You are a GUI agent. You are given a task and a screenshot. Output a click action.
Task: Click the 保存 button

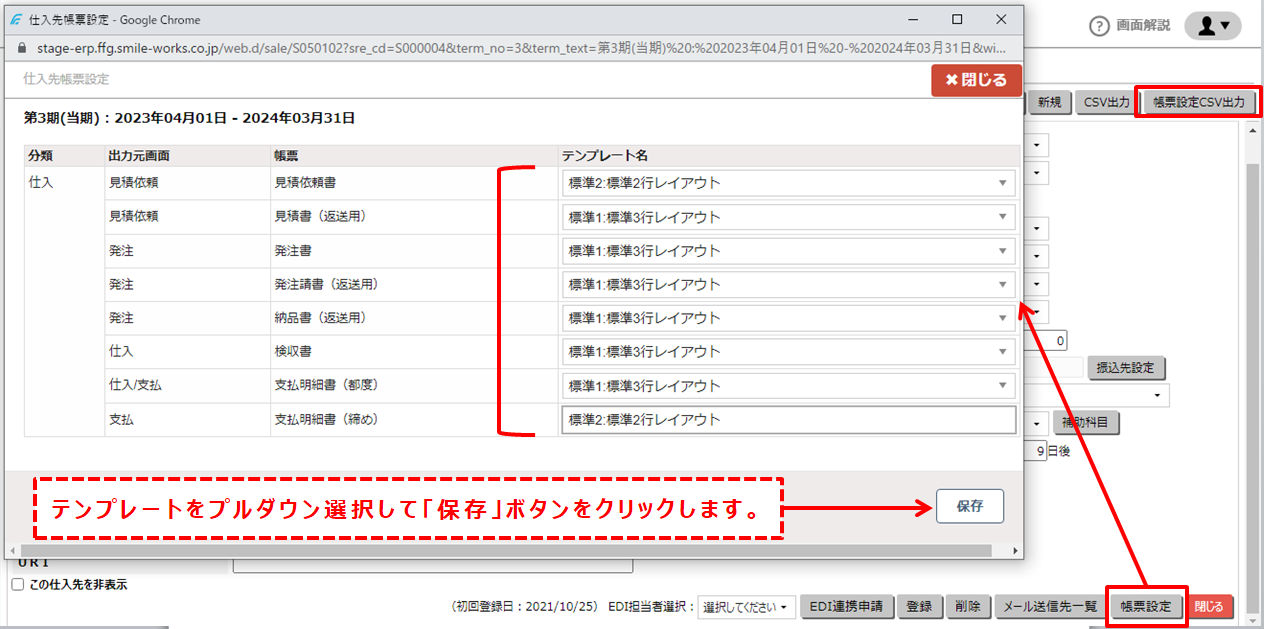point(969,506)
